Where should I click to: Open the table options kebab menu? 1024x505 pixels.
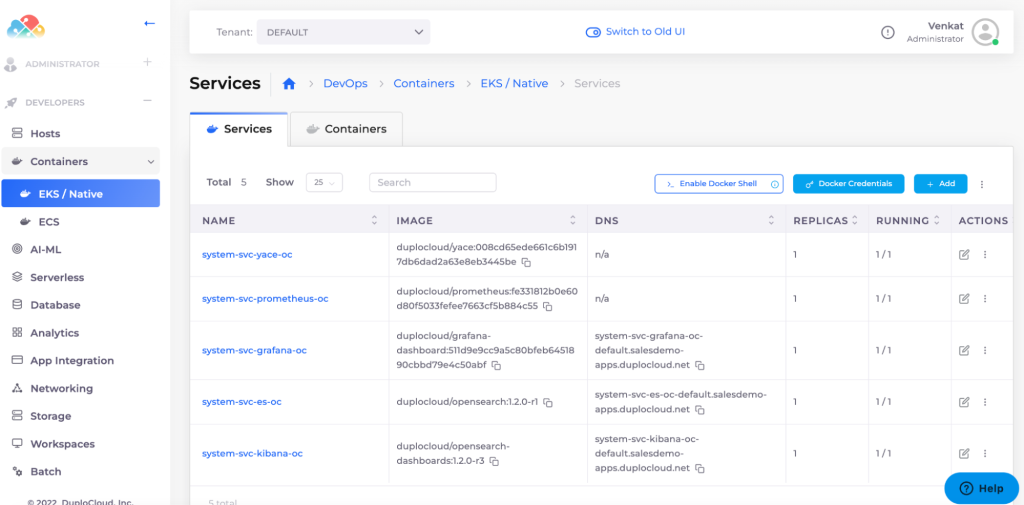[982, 184]
